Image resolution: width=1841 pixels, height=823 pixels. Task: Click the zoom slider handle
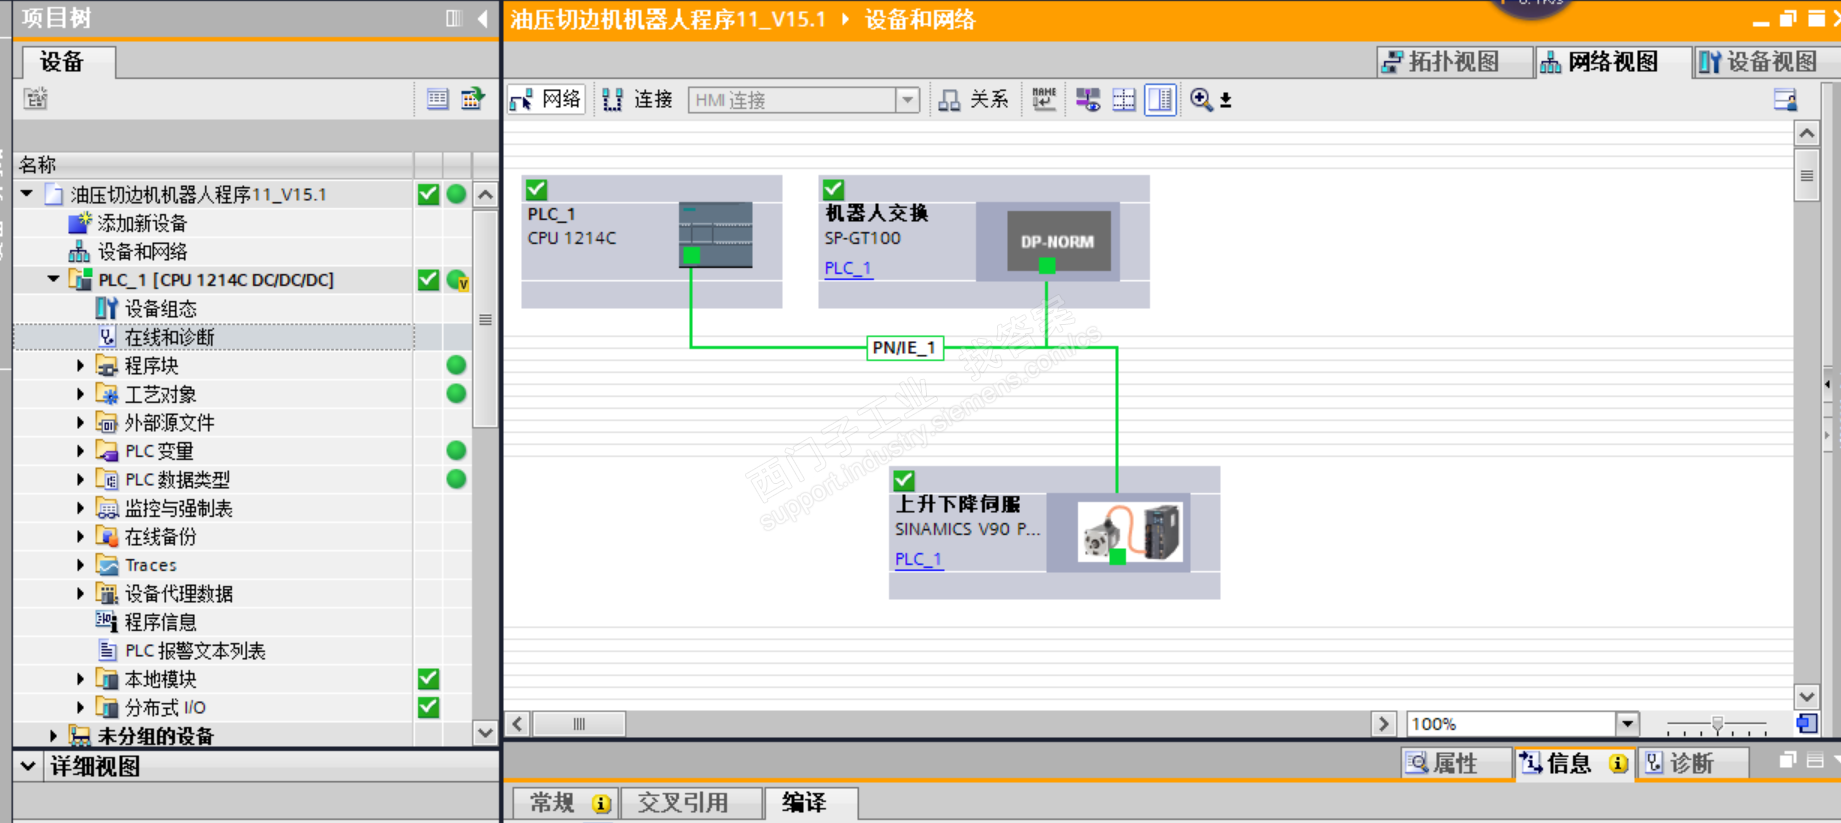1717,724
